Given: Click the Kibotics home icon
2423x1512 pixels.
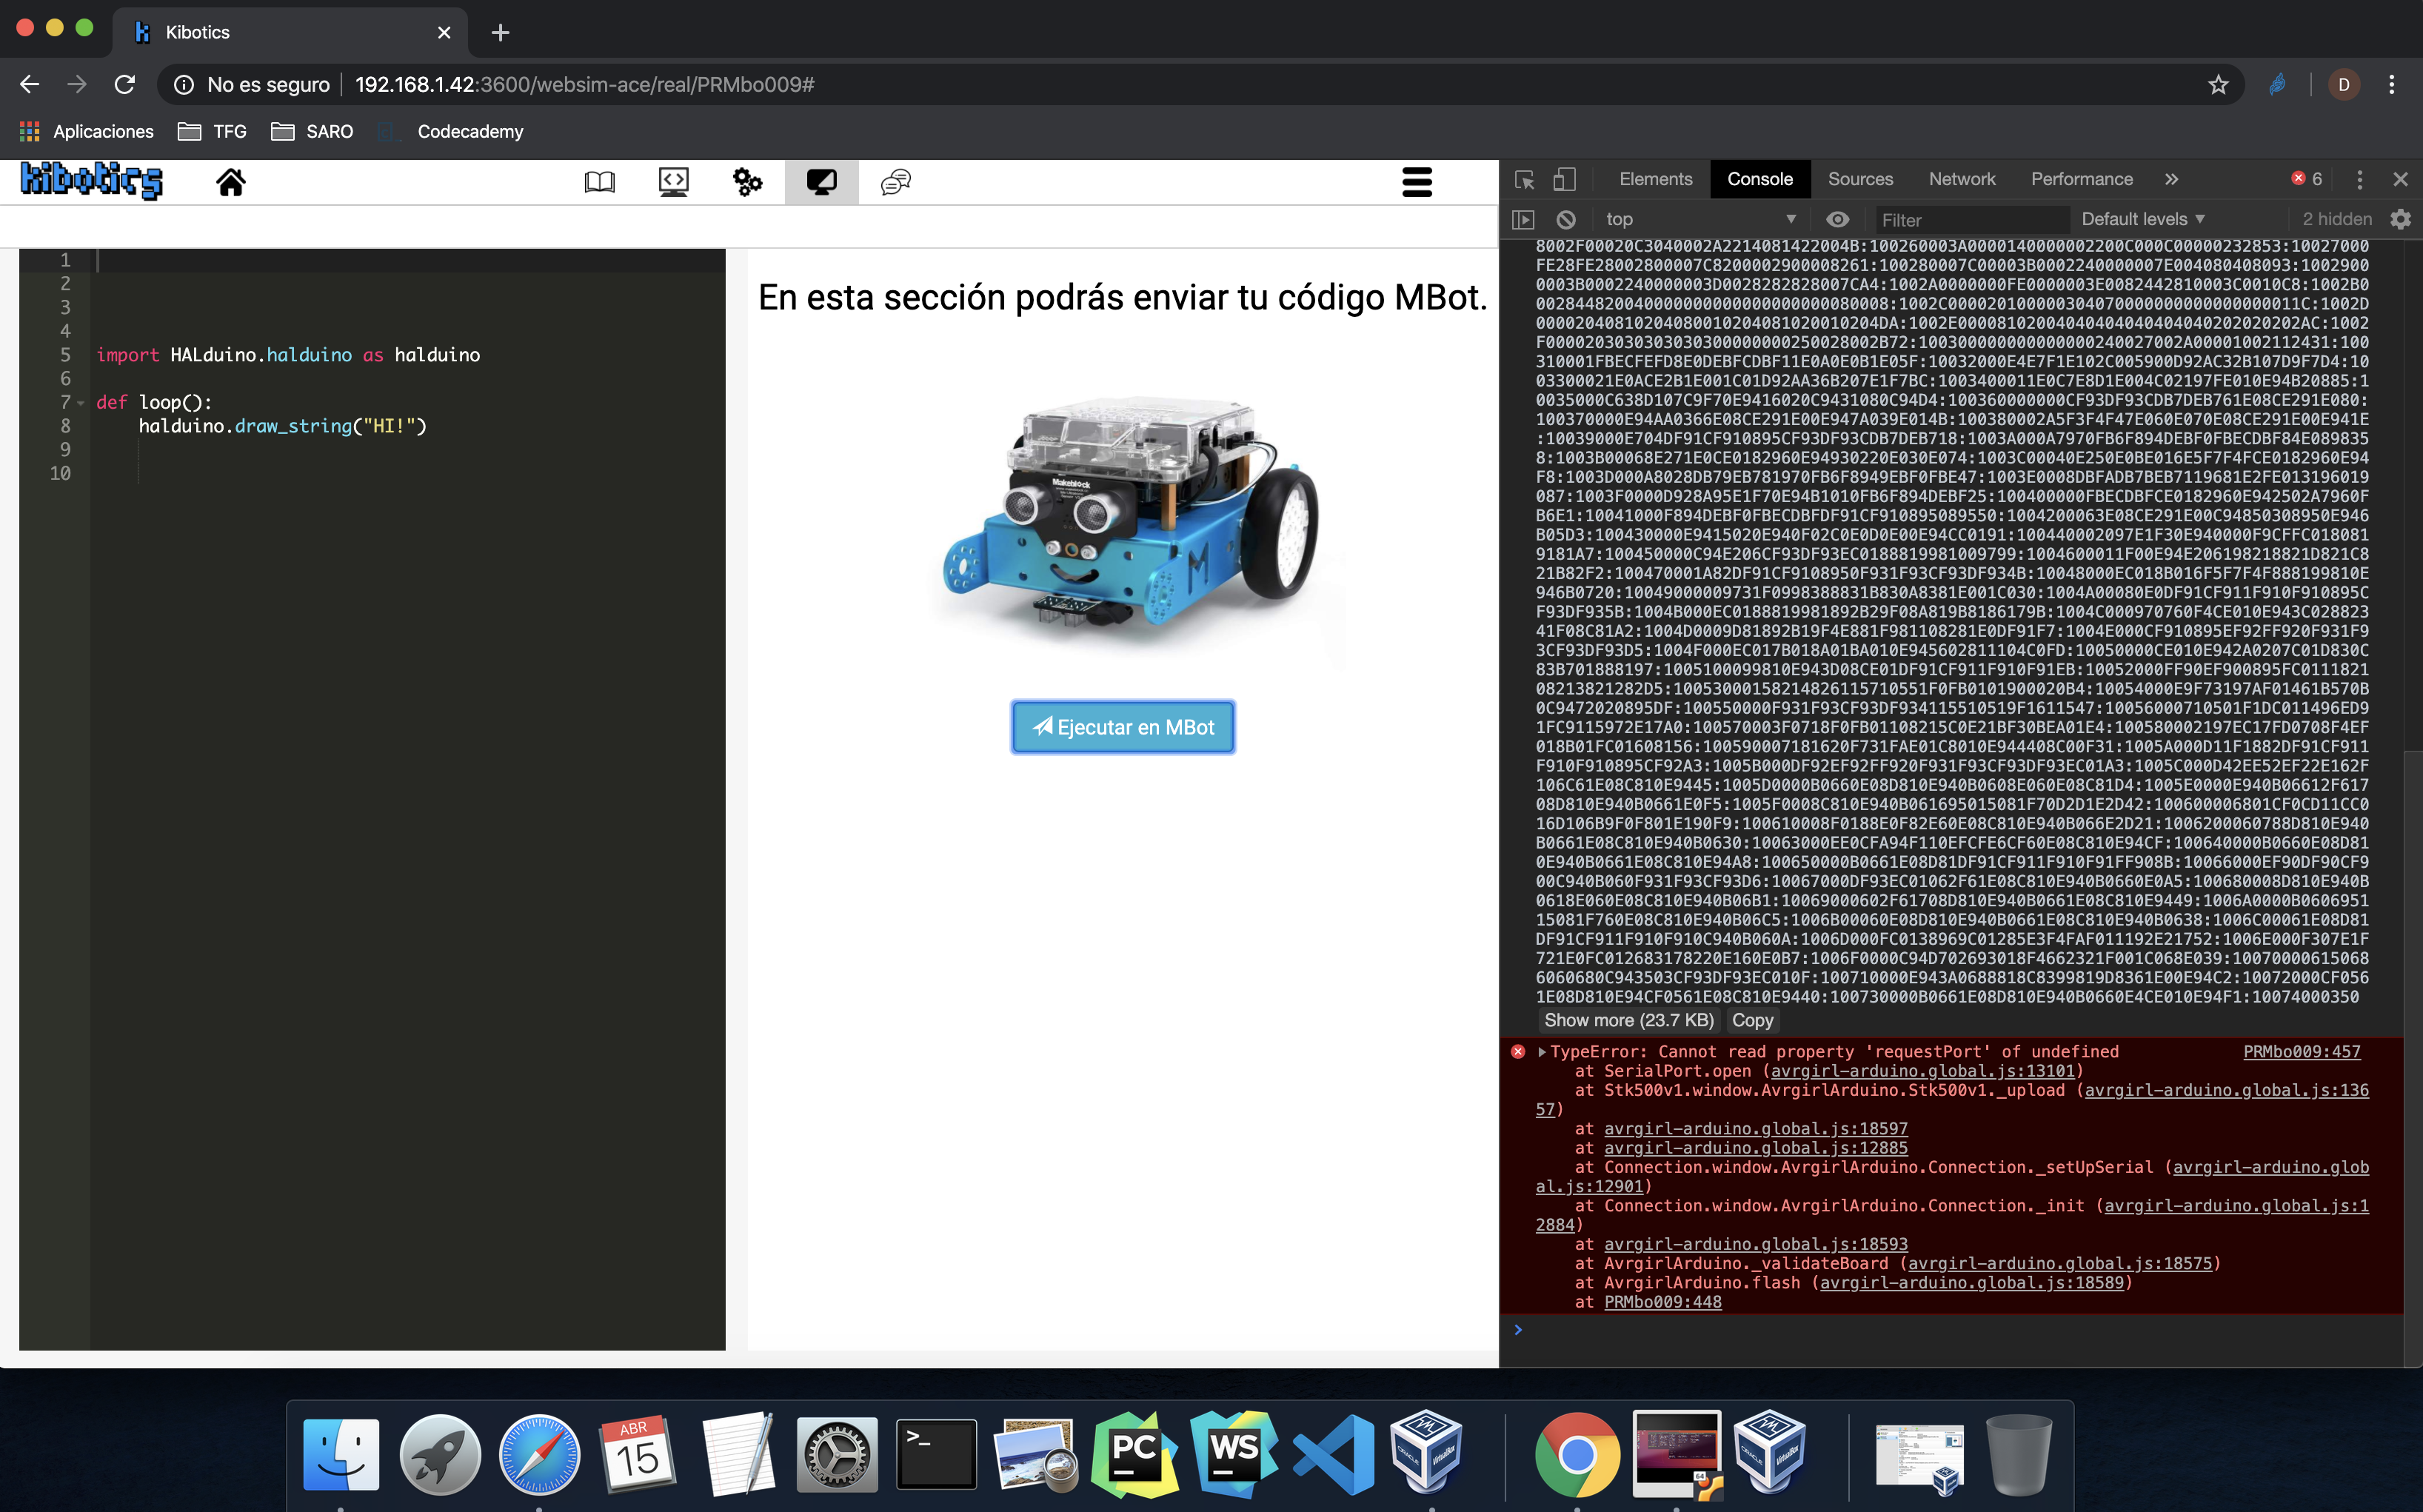Looking at the screenshot, I should [230, 182].
